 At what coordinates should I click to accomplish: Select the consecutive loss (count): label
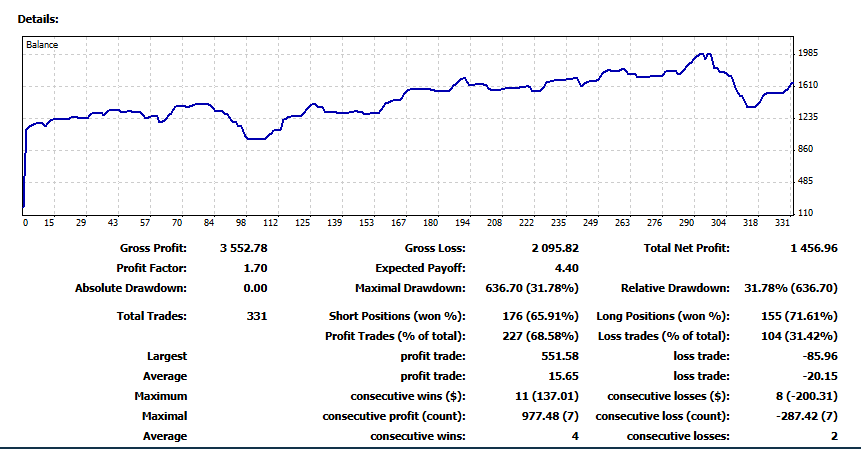[663, 416]
